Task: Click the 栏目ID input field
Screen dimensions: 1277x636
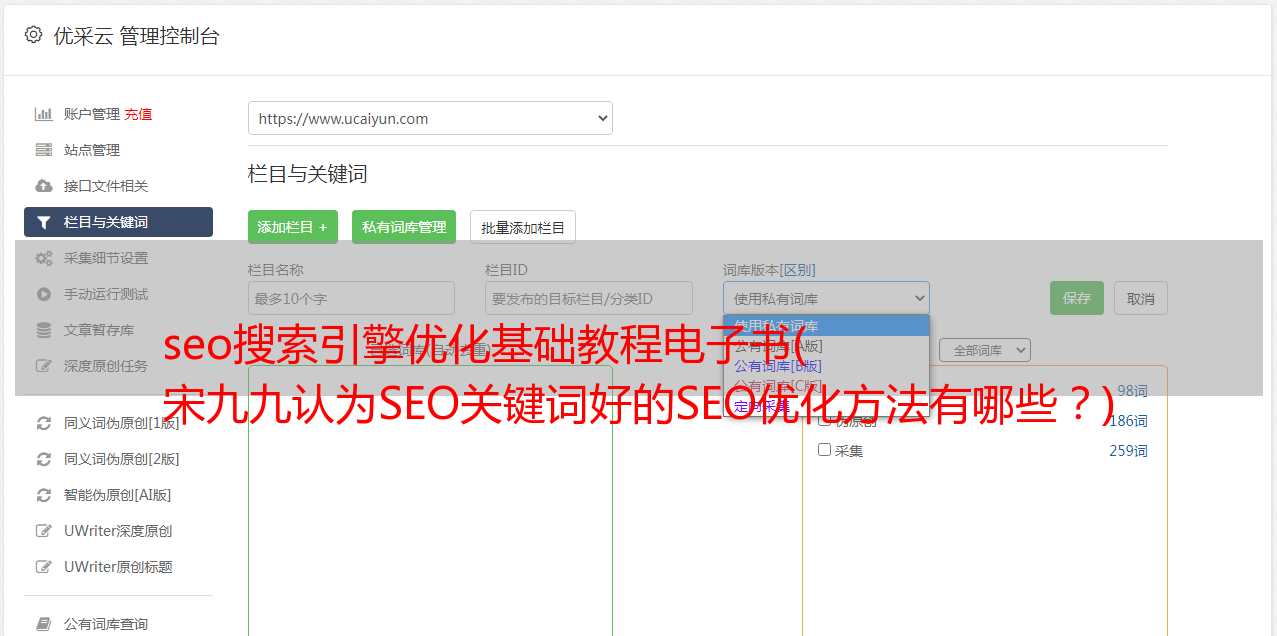Action: (589, 298)
